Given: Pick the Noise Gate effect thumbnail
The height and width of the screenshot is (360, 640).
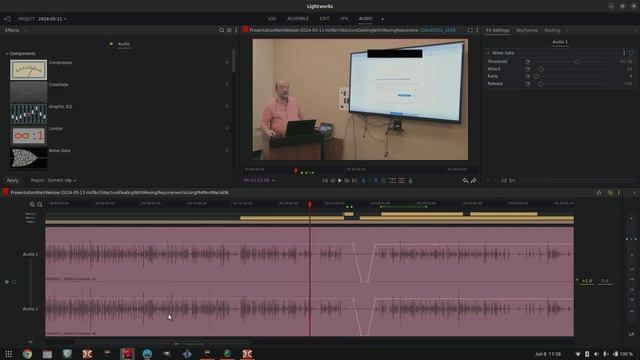Looking at the screenshot, I should pyautogui.click(x=29, y=158).
